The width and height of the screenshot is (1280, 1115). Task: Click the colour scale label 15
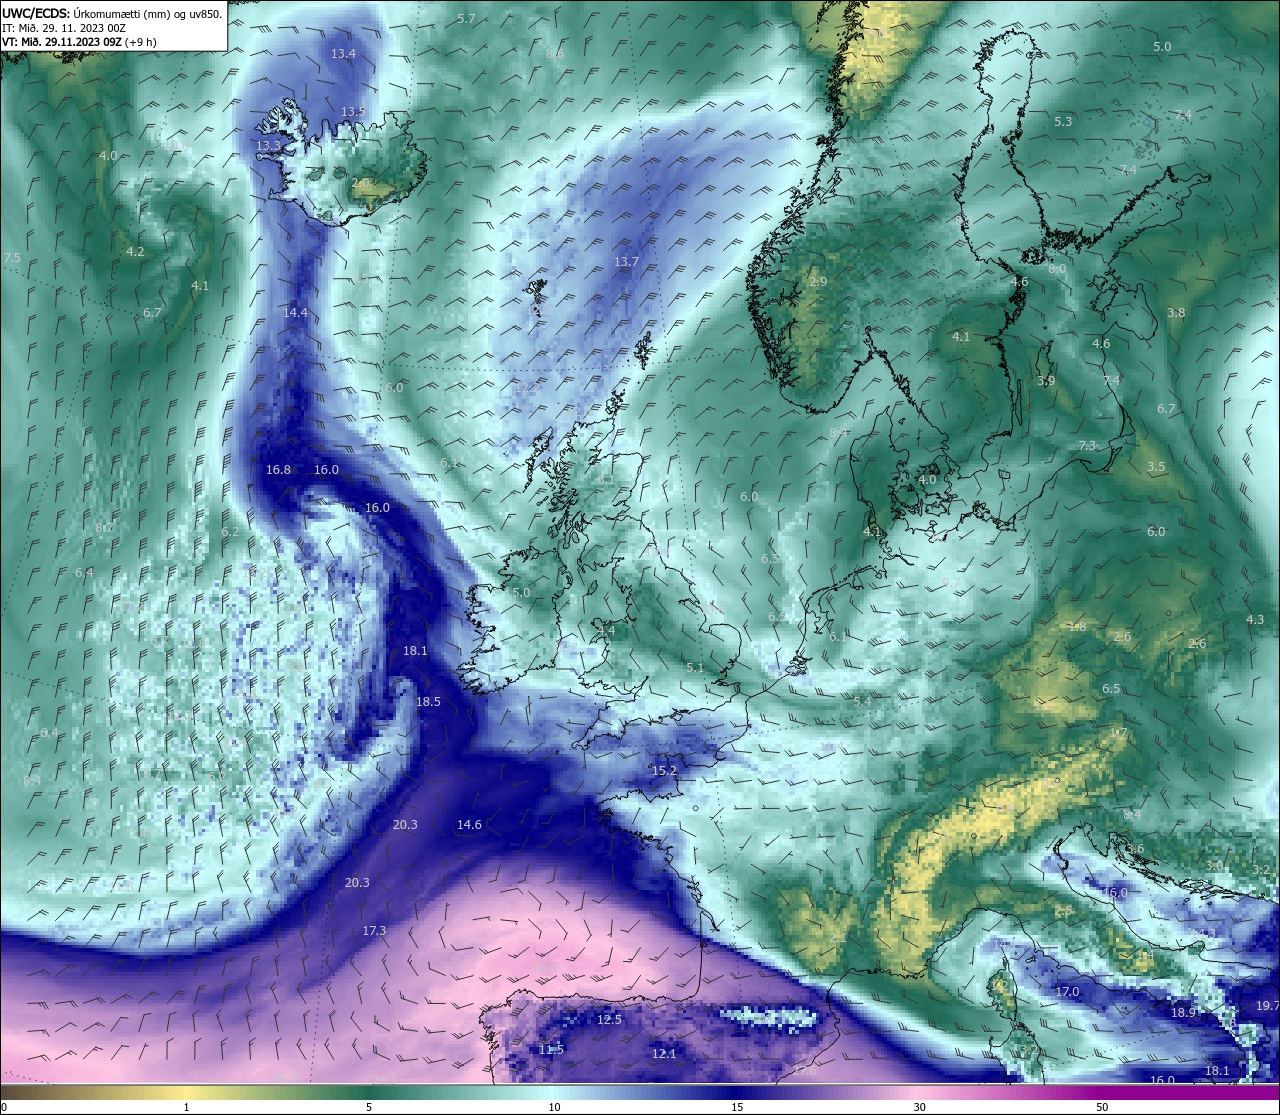(737, 1107)
